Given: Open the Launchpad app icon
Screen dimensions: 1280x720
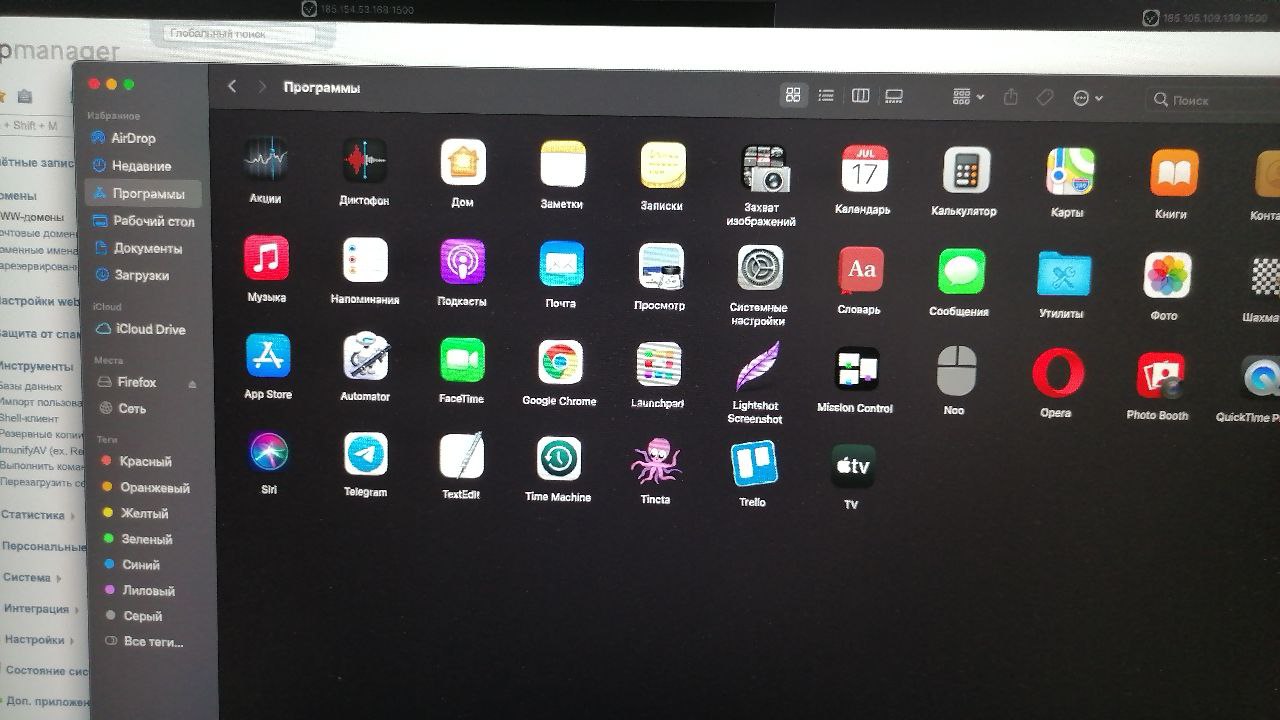Looking at the screenshot, I should [659, 364].
